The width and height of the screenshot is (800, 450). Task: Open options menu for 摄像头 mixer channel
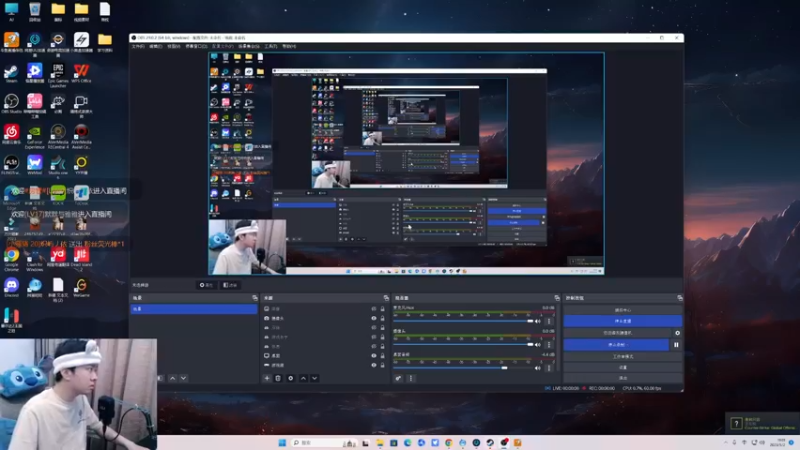click(x=549, y=345)
